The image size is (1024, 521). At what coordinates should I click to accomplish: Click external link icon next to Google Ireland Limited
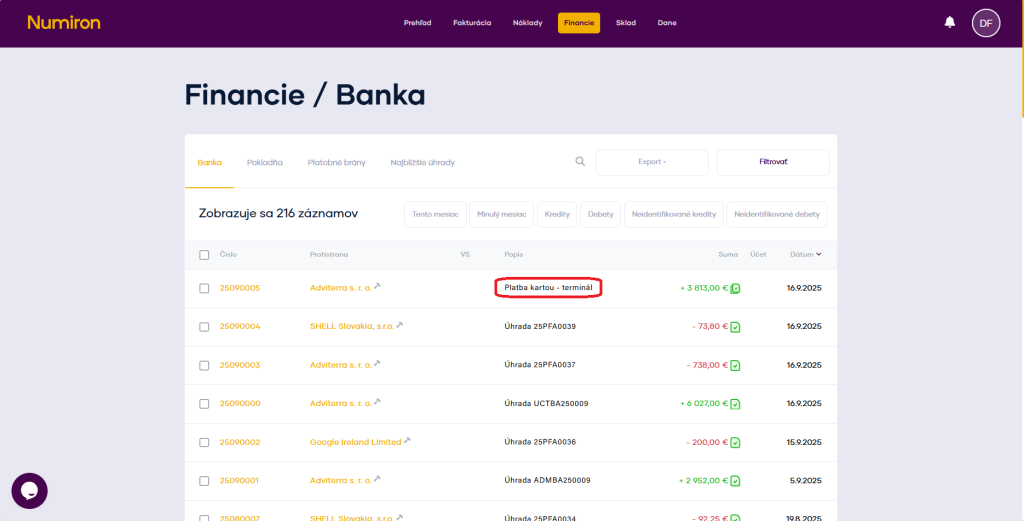tap(408, 441)
